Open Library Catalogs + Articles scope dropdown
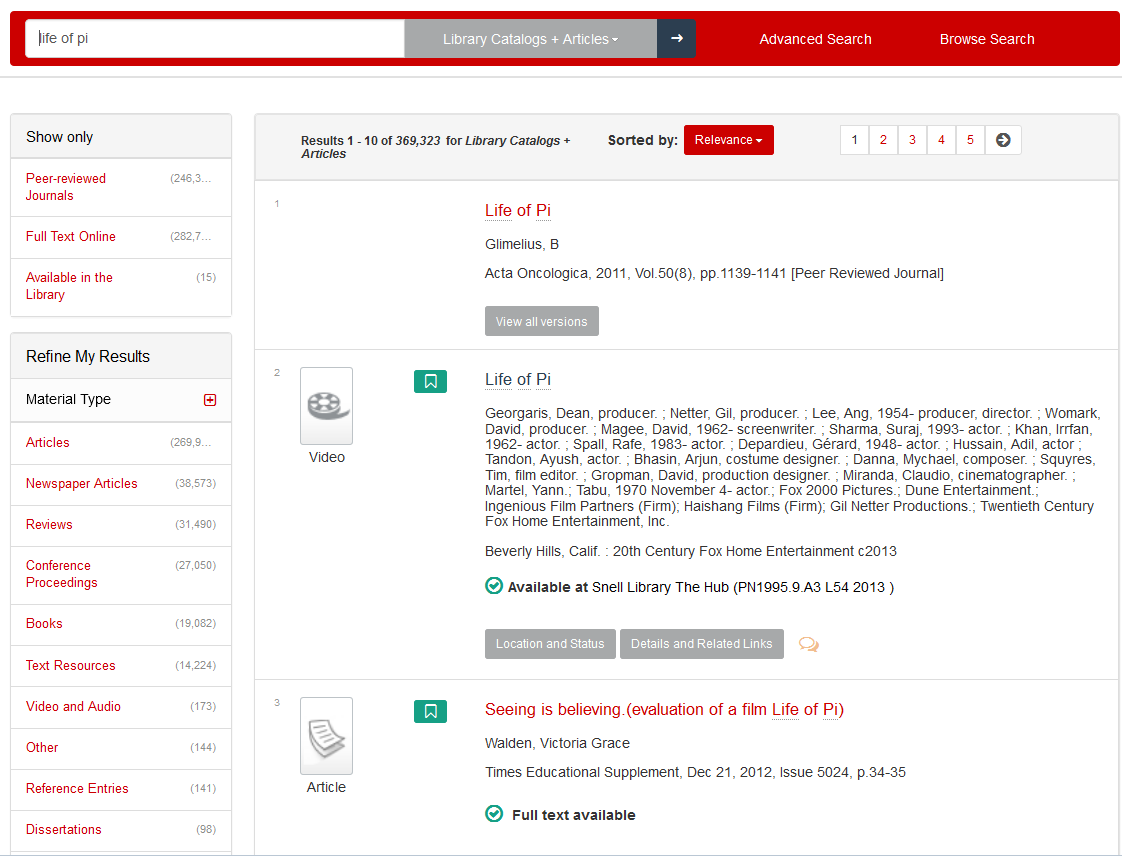 530,39
